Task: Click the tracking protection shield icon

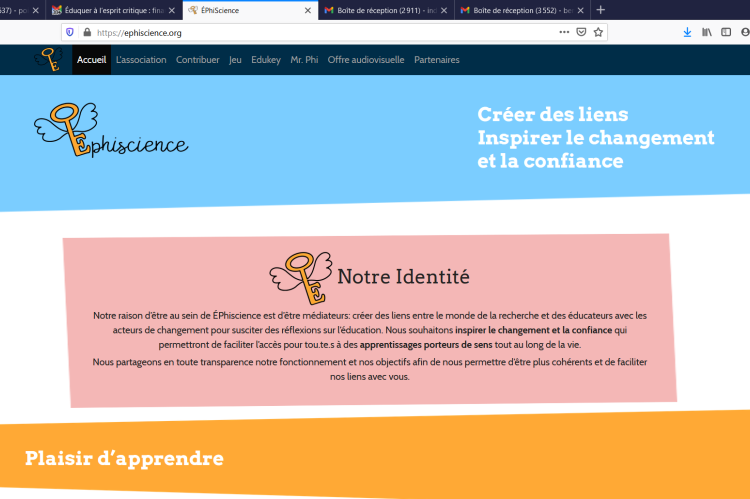Action: tap(70, 33)
